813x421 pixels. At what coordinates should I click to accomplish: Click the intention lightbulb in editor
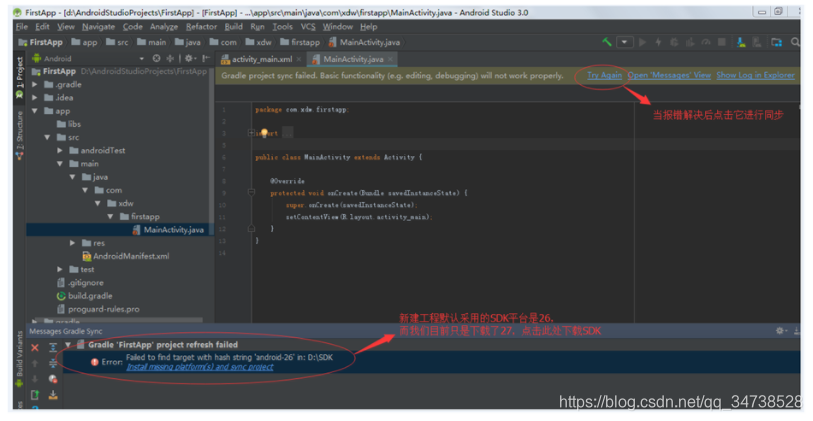coord(264,133)
